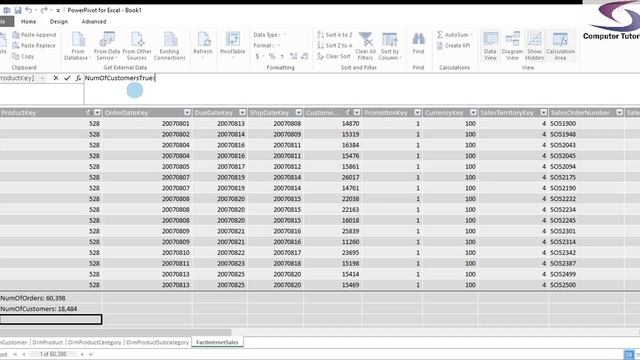The height and width of the screenshot is (360, 640).
Task: Click the Paste Append icon
Action: [x=16, y=35]
